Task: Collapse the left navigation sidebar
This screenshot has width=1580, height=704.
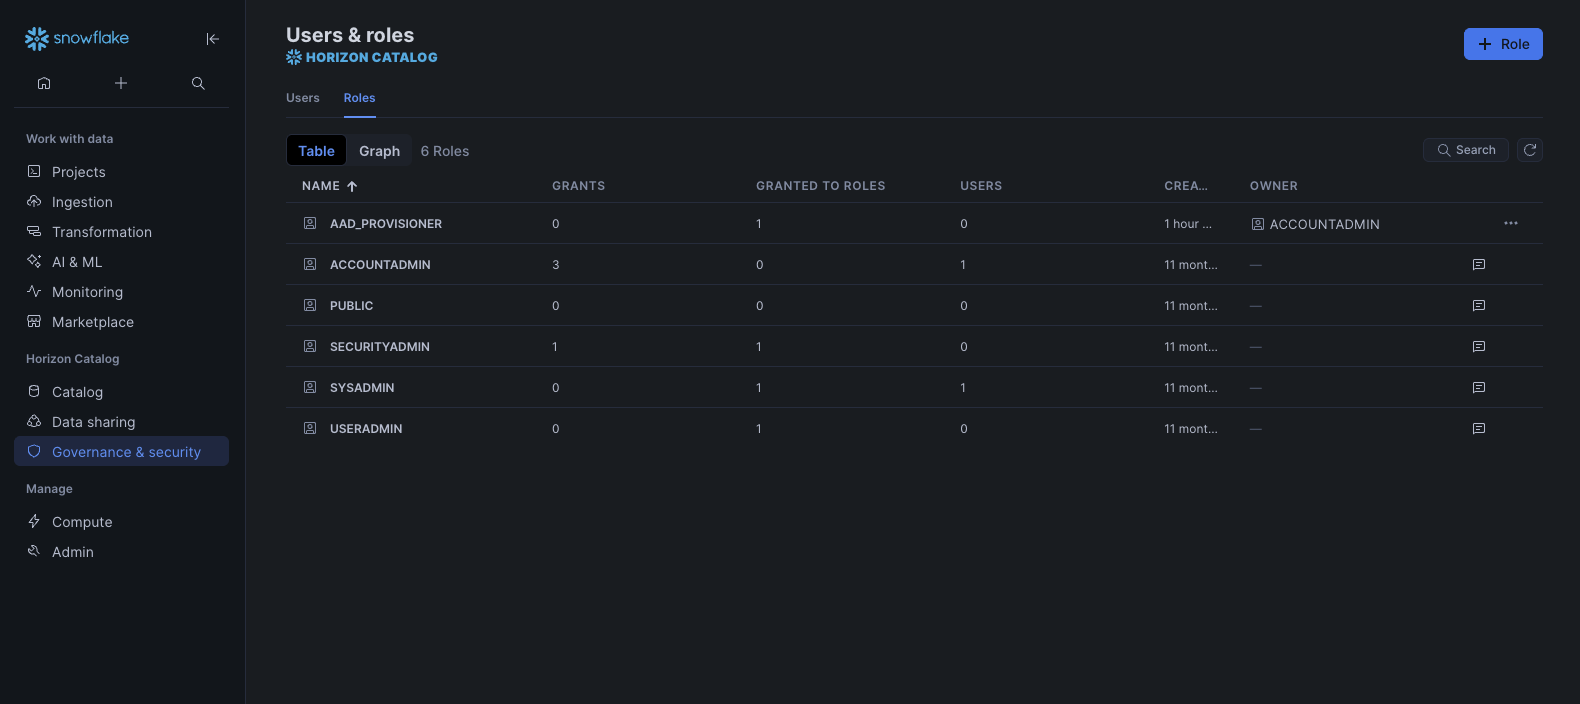Action: click(x=212, y=39)
